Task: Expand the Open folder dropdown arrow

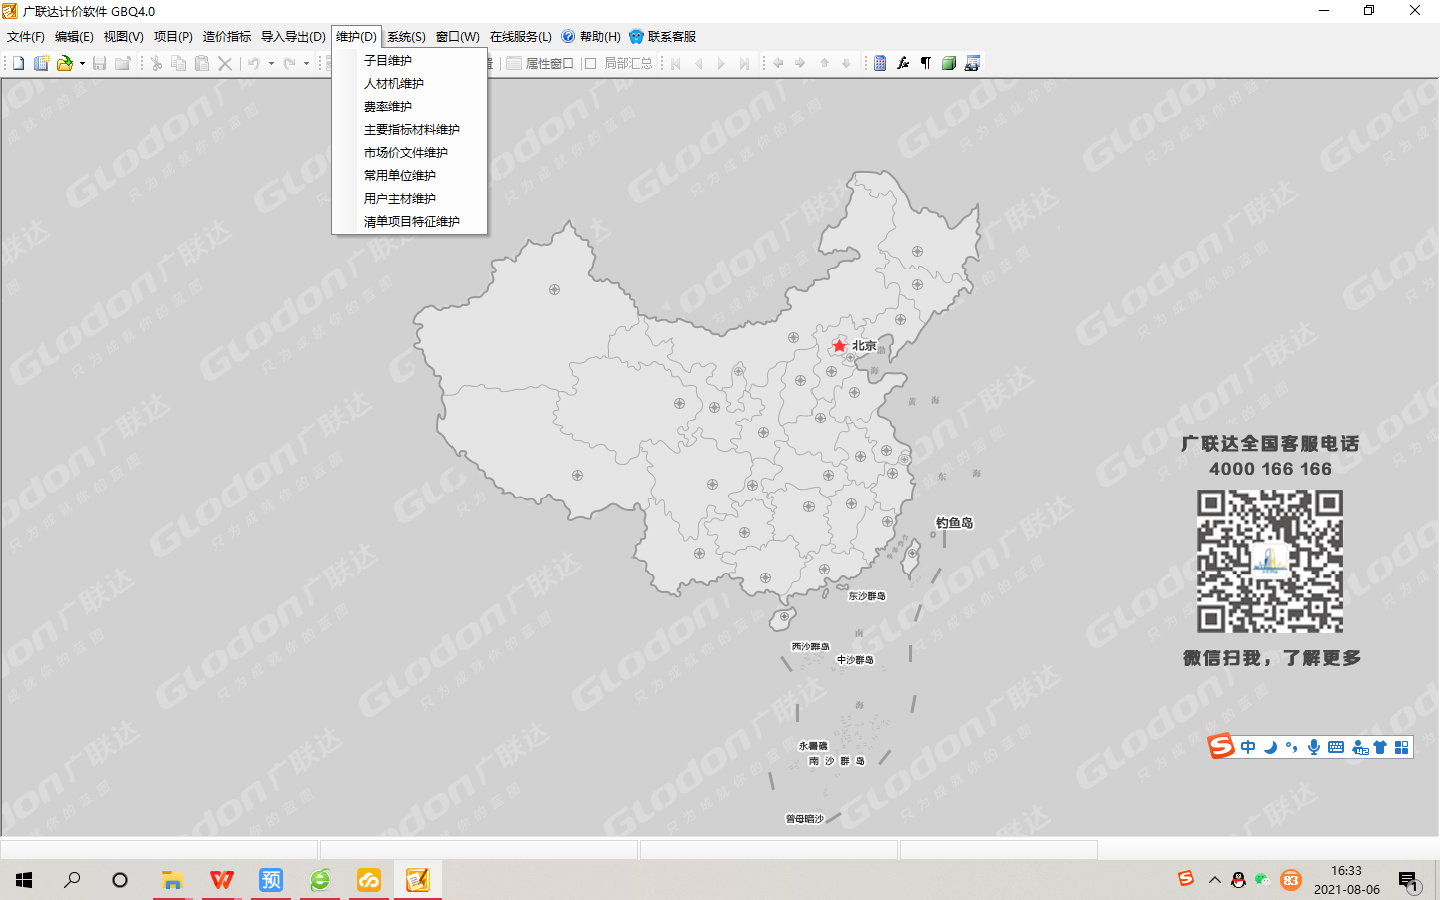Action: (x=82, y=63)
